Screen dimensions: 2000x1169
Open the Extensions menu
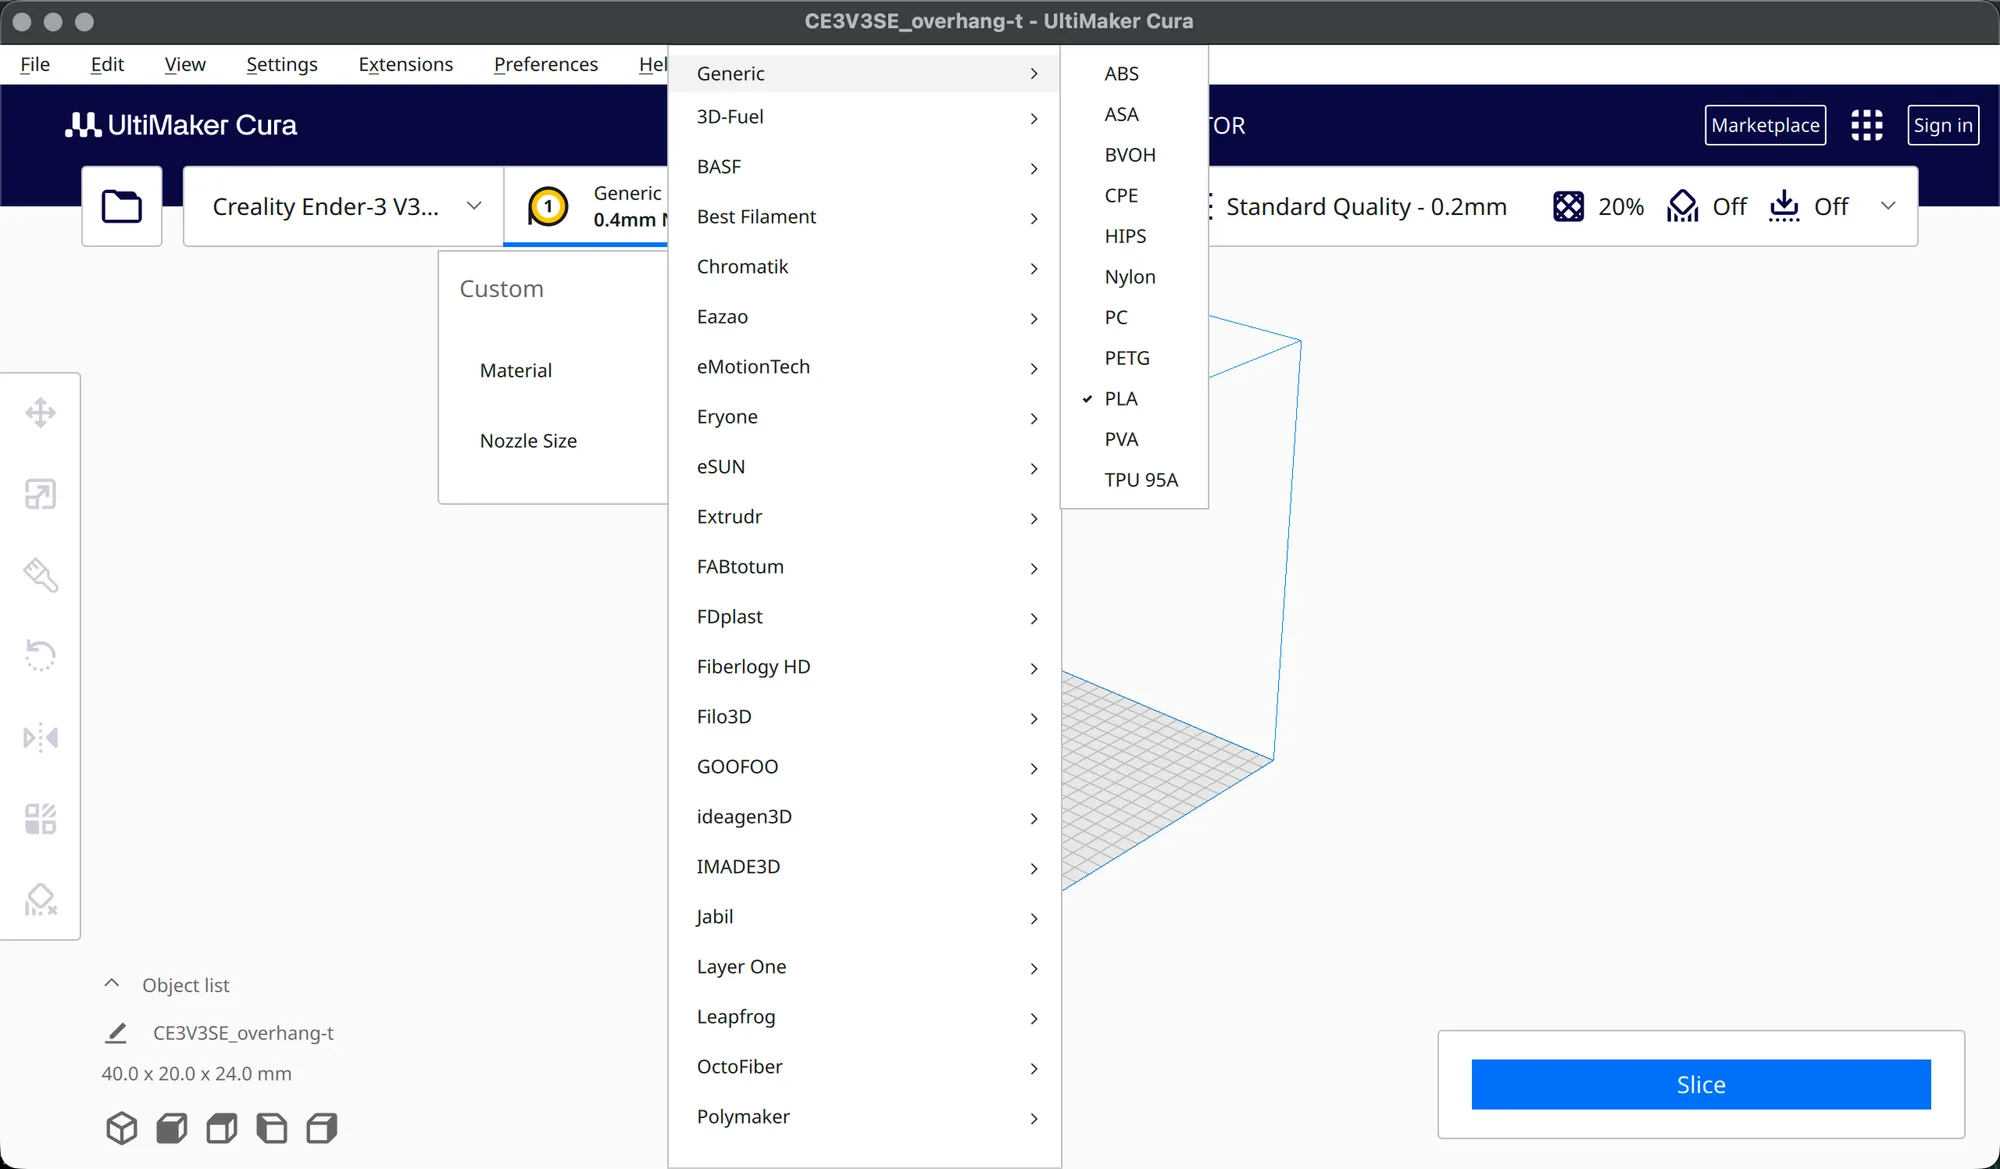click(x=406, y=64)
